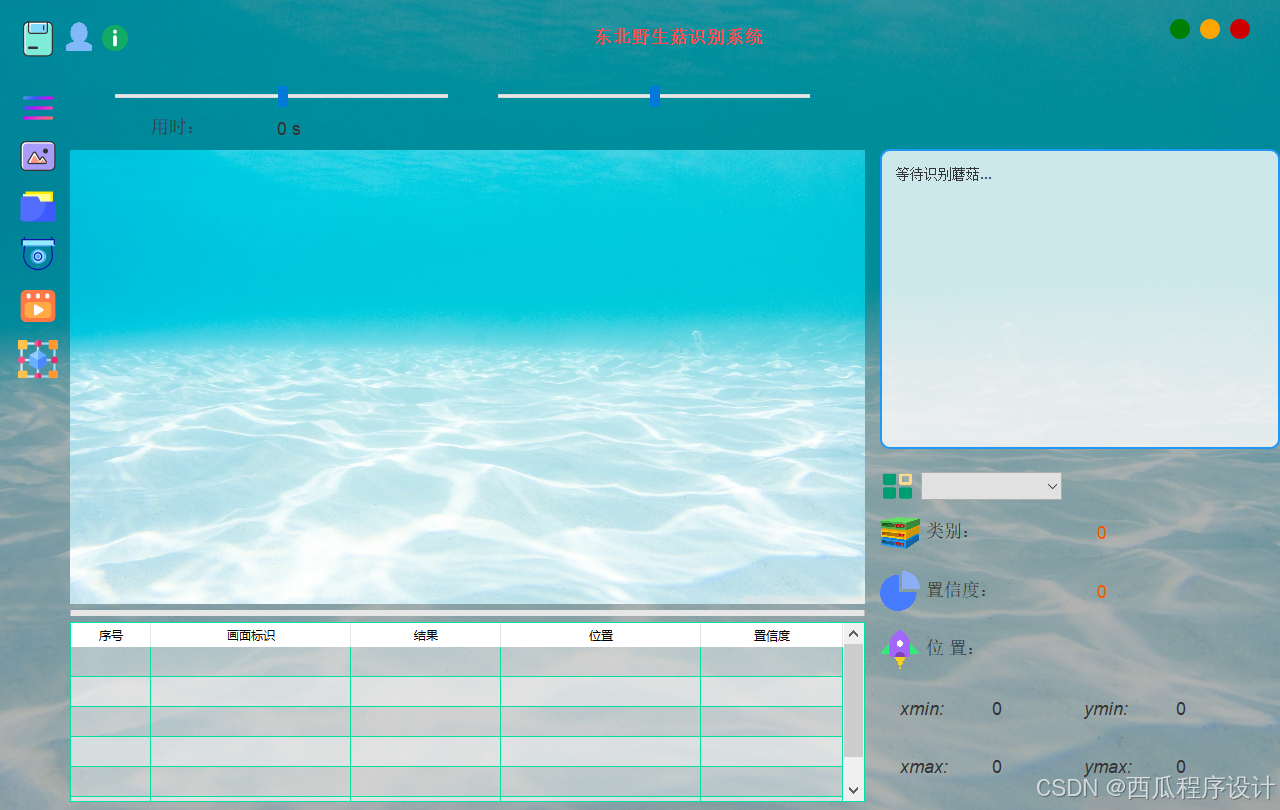
Task: Click the green info icon
Action: [115, 38]
